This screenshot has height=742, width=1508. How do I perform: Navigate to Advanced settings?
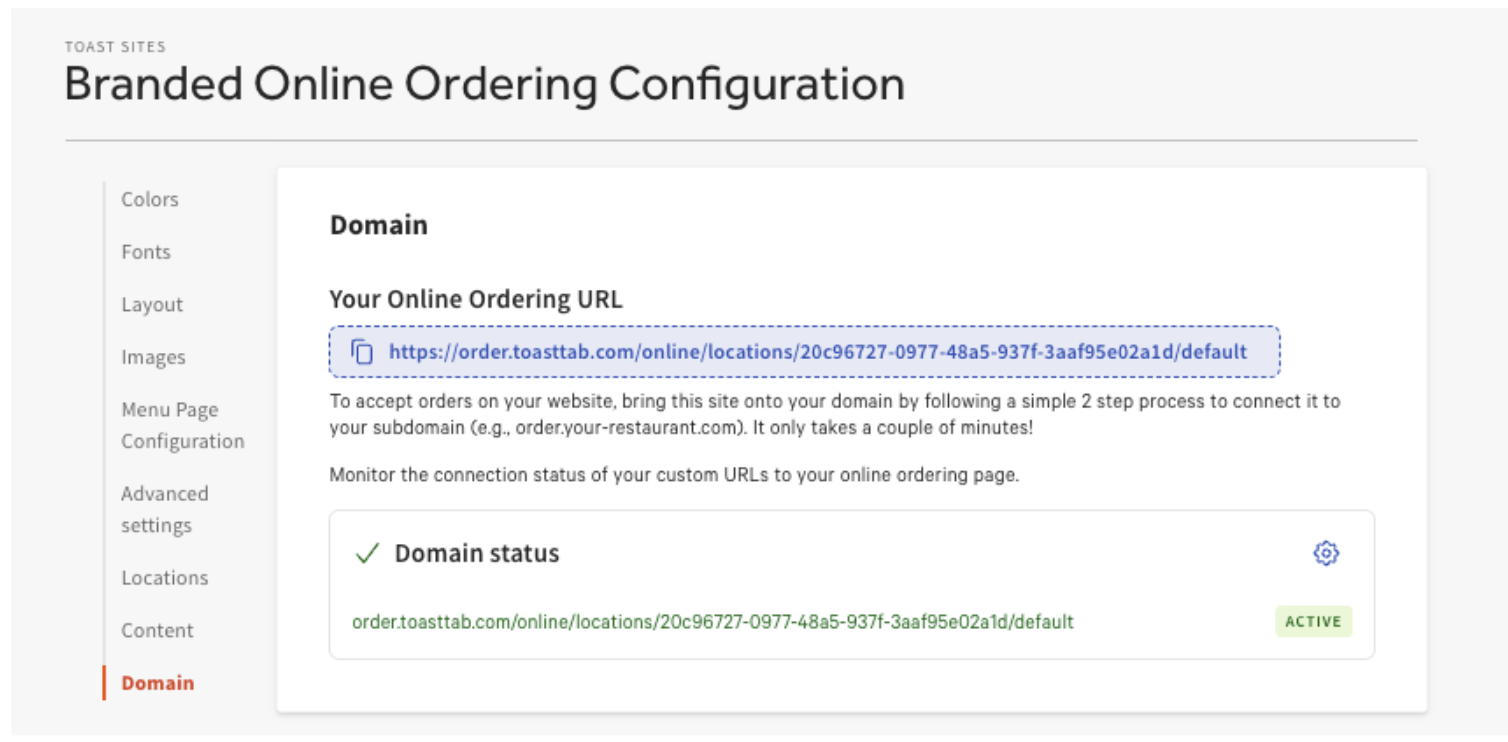point(164,509)
